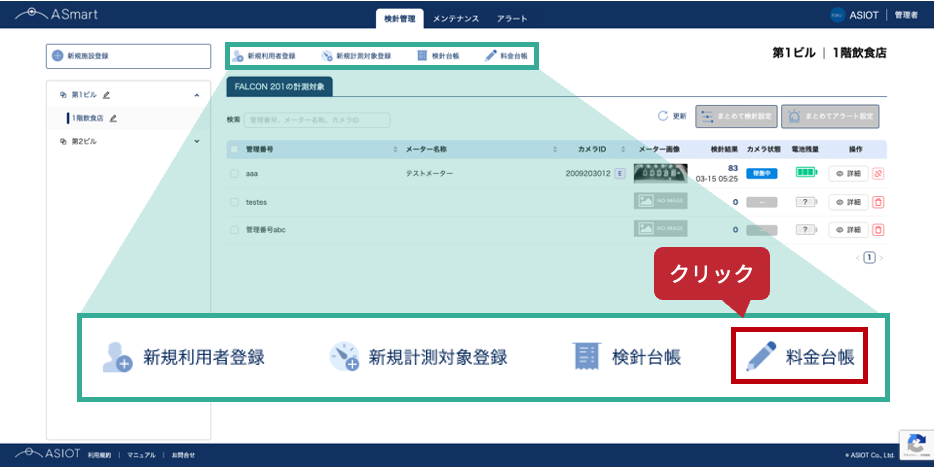Open 詳細 for the aaa row
Viewport: 934px width, 467px height.
(x=848, y=173)
